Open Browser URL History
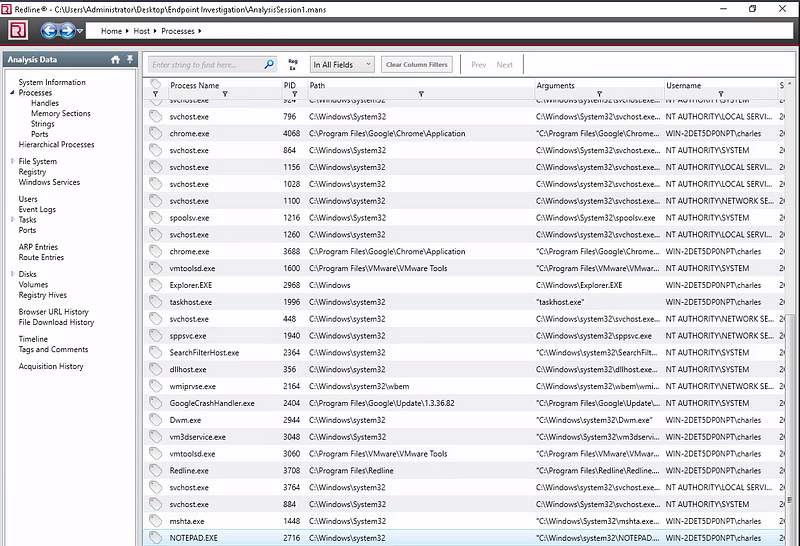This screenshot has height=546, width=800. 54,311
